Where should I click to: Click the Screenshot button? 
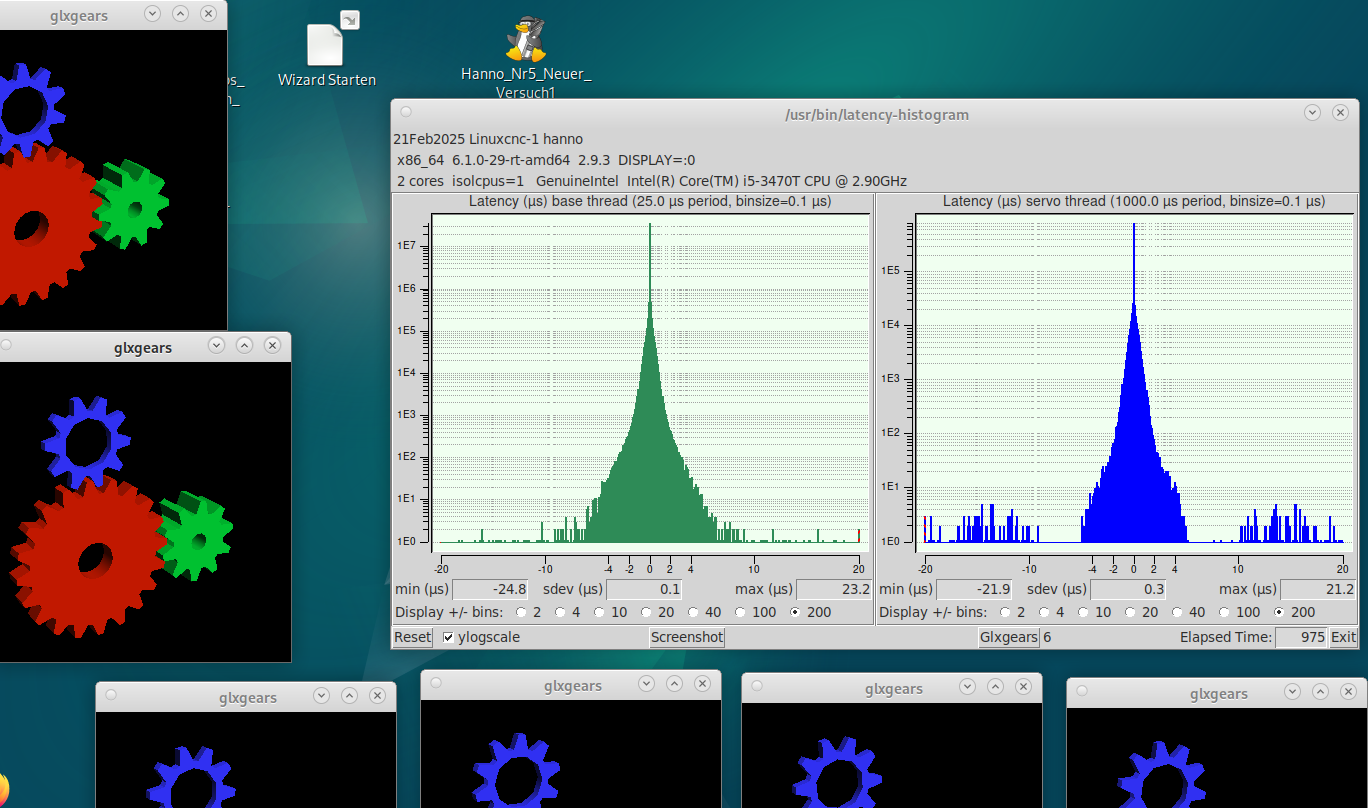(x=687, y=637)
